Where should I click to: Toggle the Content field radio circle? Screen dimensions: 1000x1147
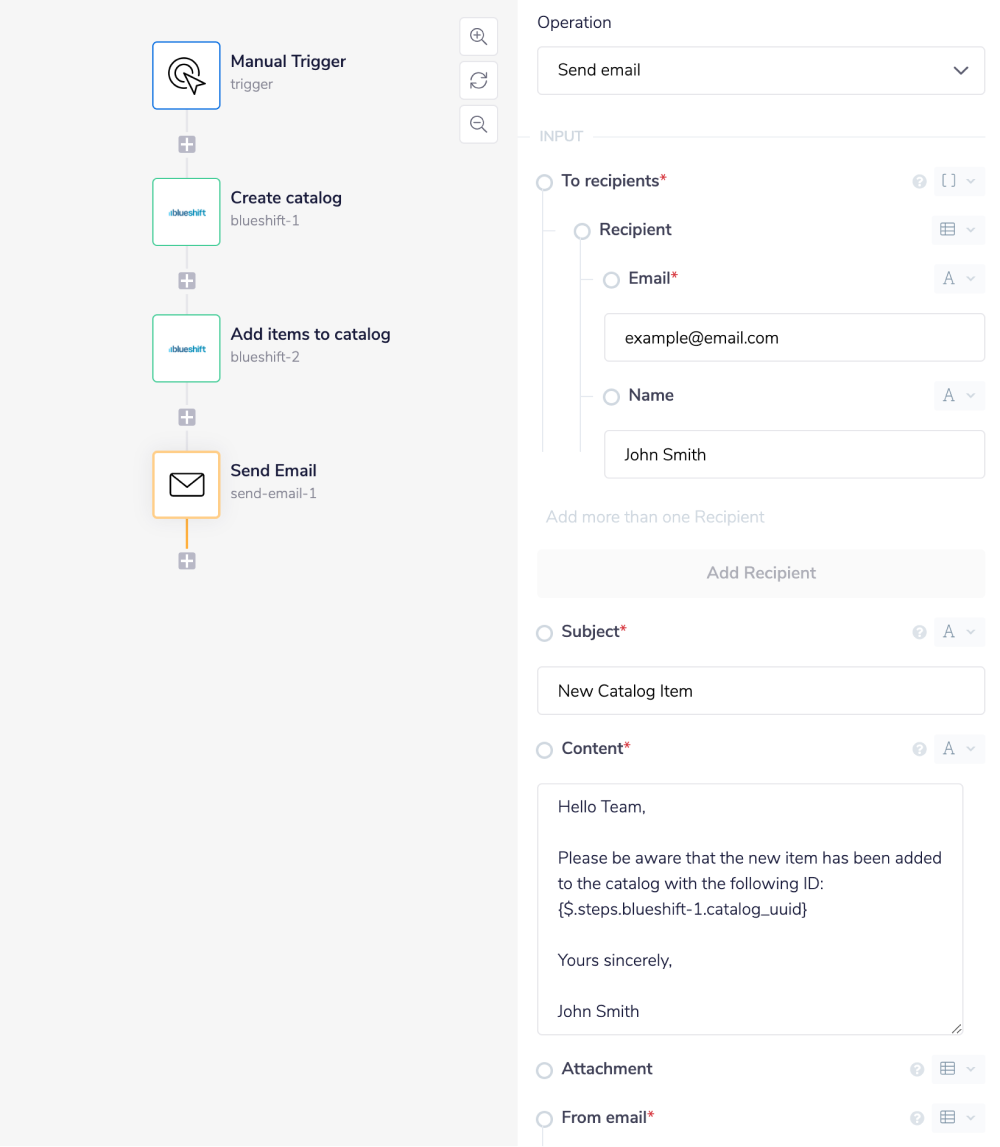click(545, 750)
